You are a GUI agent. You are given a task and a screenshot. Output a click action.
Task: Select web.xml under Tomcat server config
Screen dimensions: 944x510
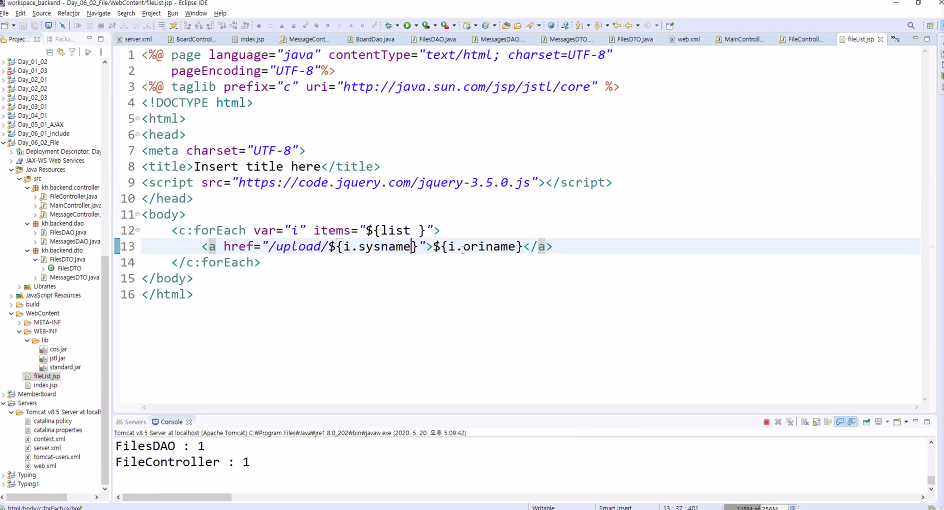coord(45,466)
